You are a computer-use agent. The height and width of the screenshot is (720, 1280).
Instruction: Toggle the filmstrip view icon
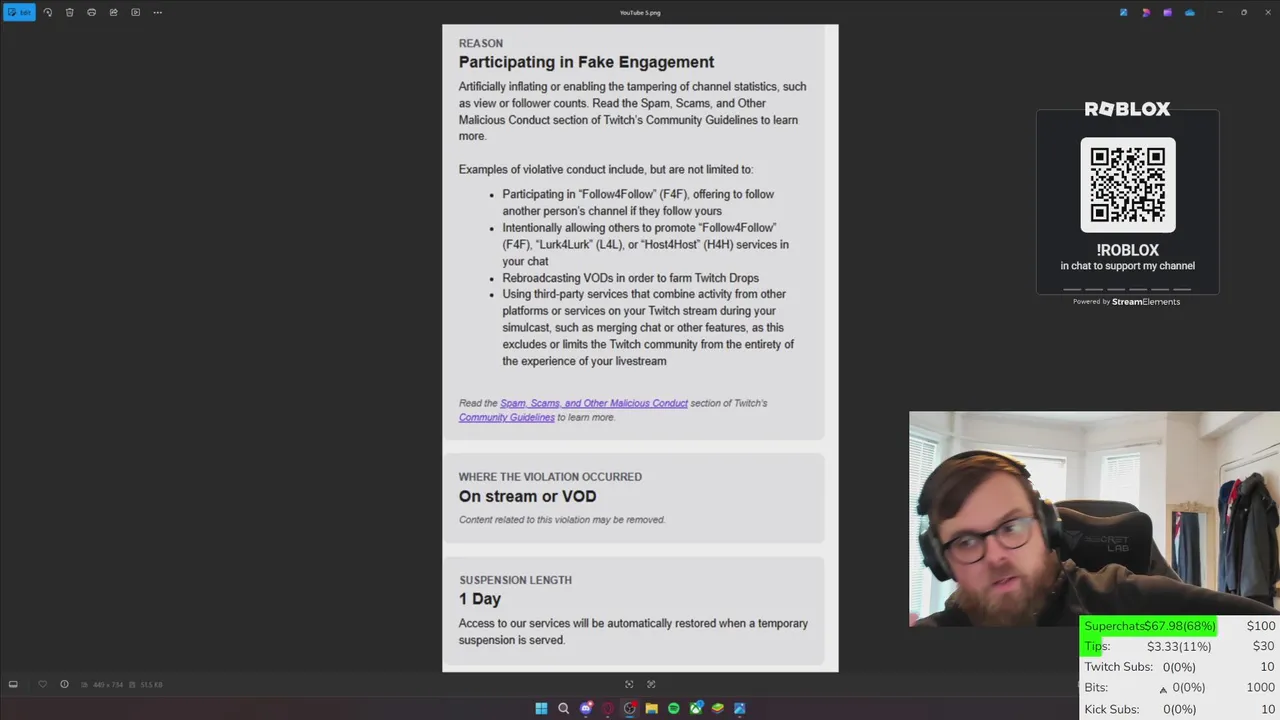(x=13, y=684)
